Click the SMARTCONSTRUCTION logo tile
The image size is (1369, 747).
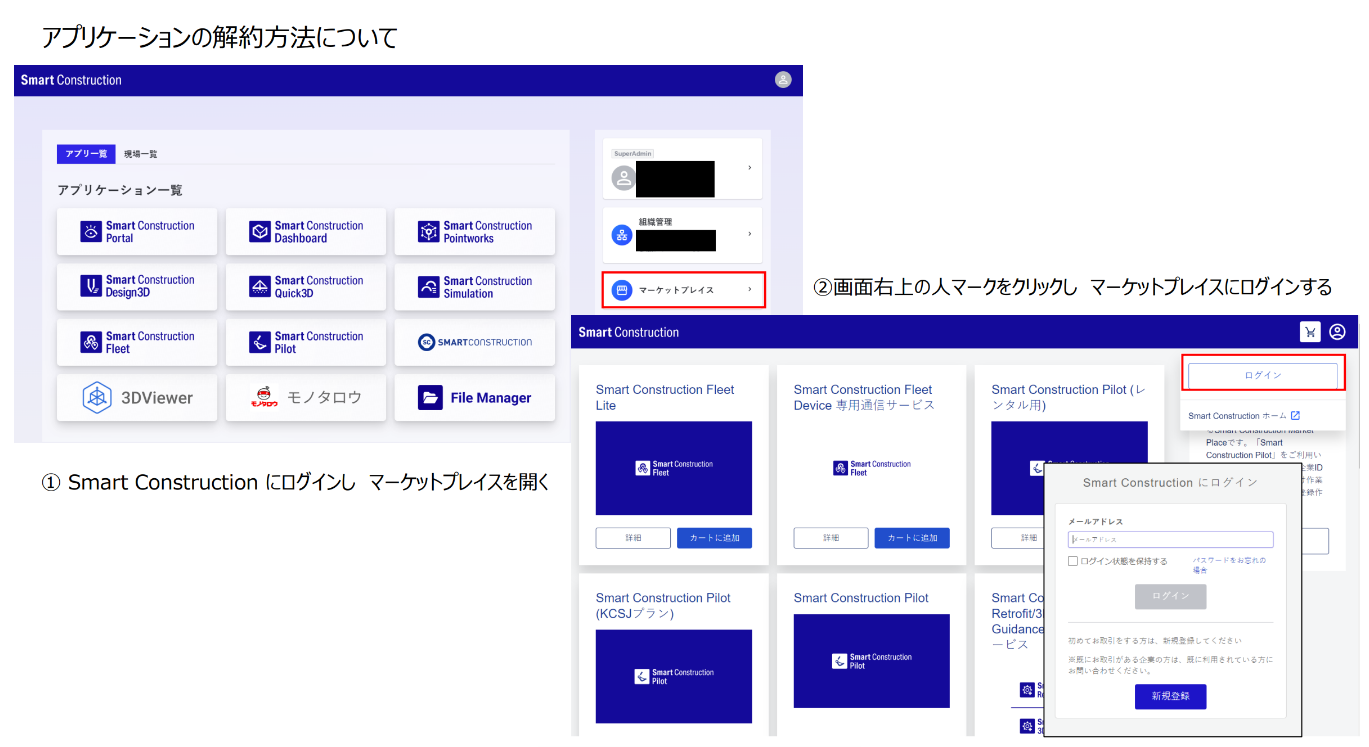475,342
